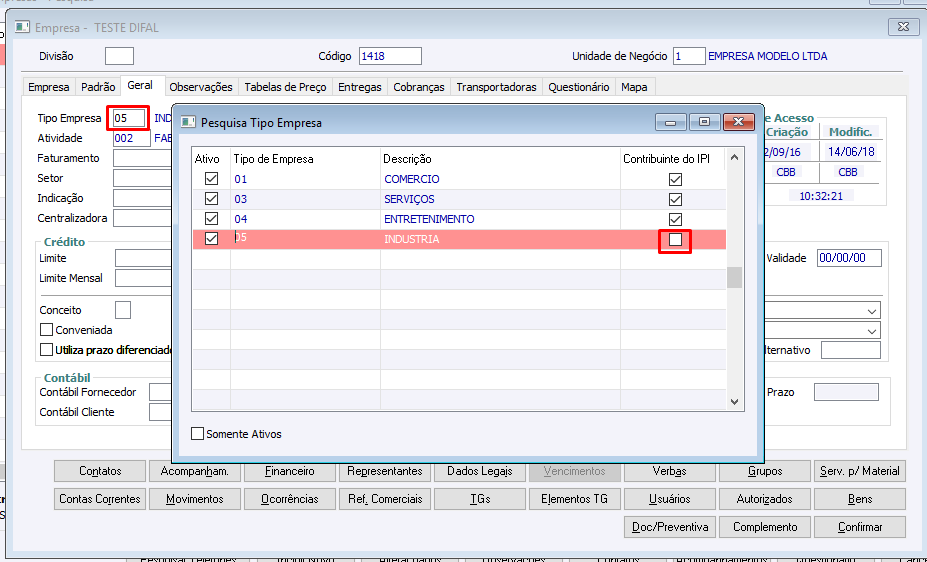The width and height of the screenshot is (927, 562).
Task: Click the Verbas button
Action: tap(670, 471)
